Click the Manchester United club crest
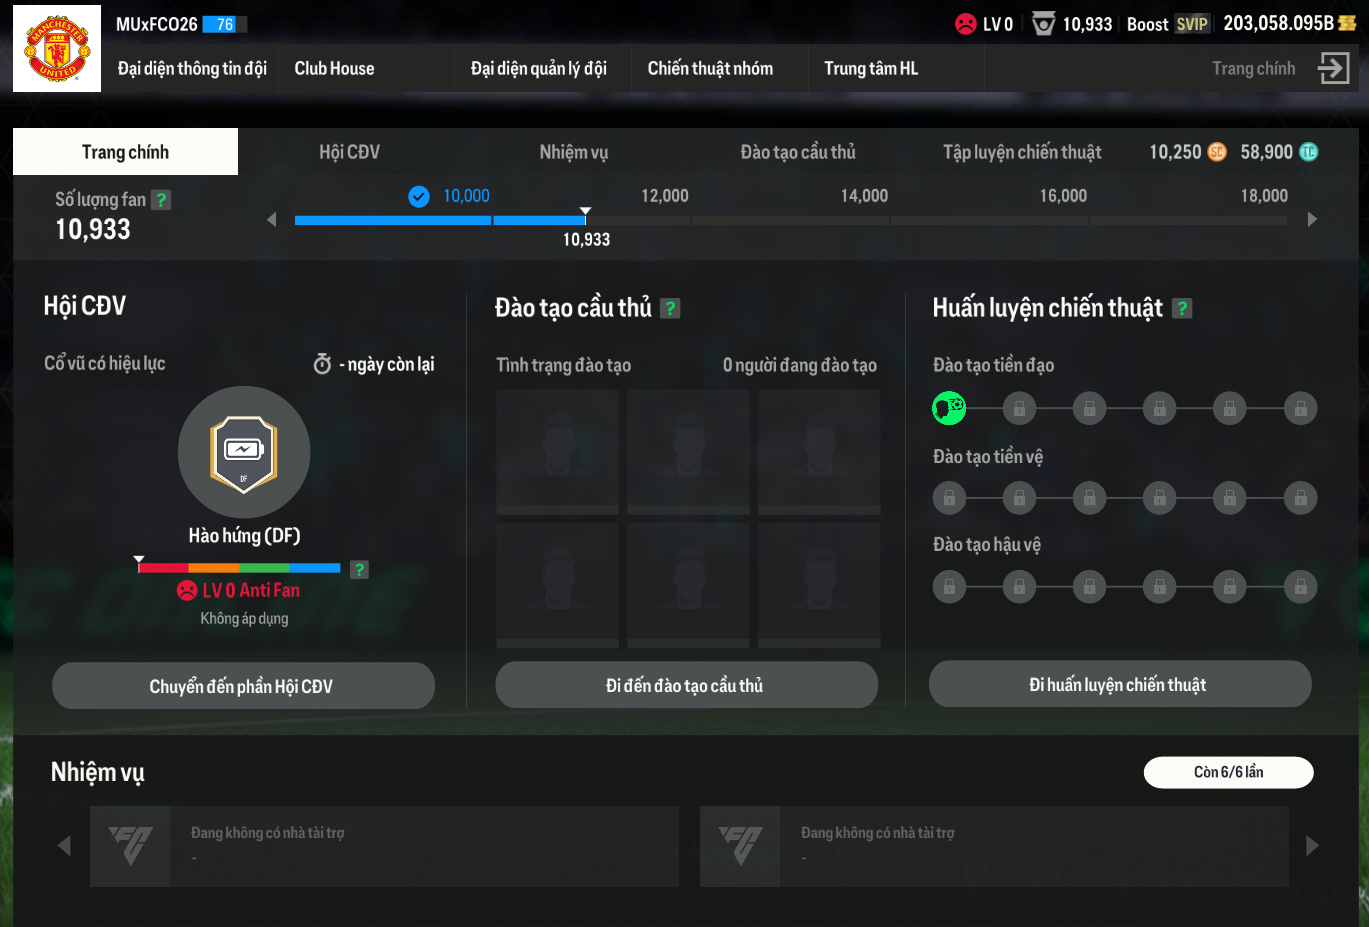The height and width of the screenshot is (927, 1369). pyautogui.click(x=57, y=48)
